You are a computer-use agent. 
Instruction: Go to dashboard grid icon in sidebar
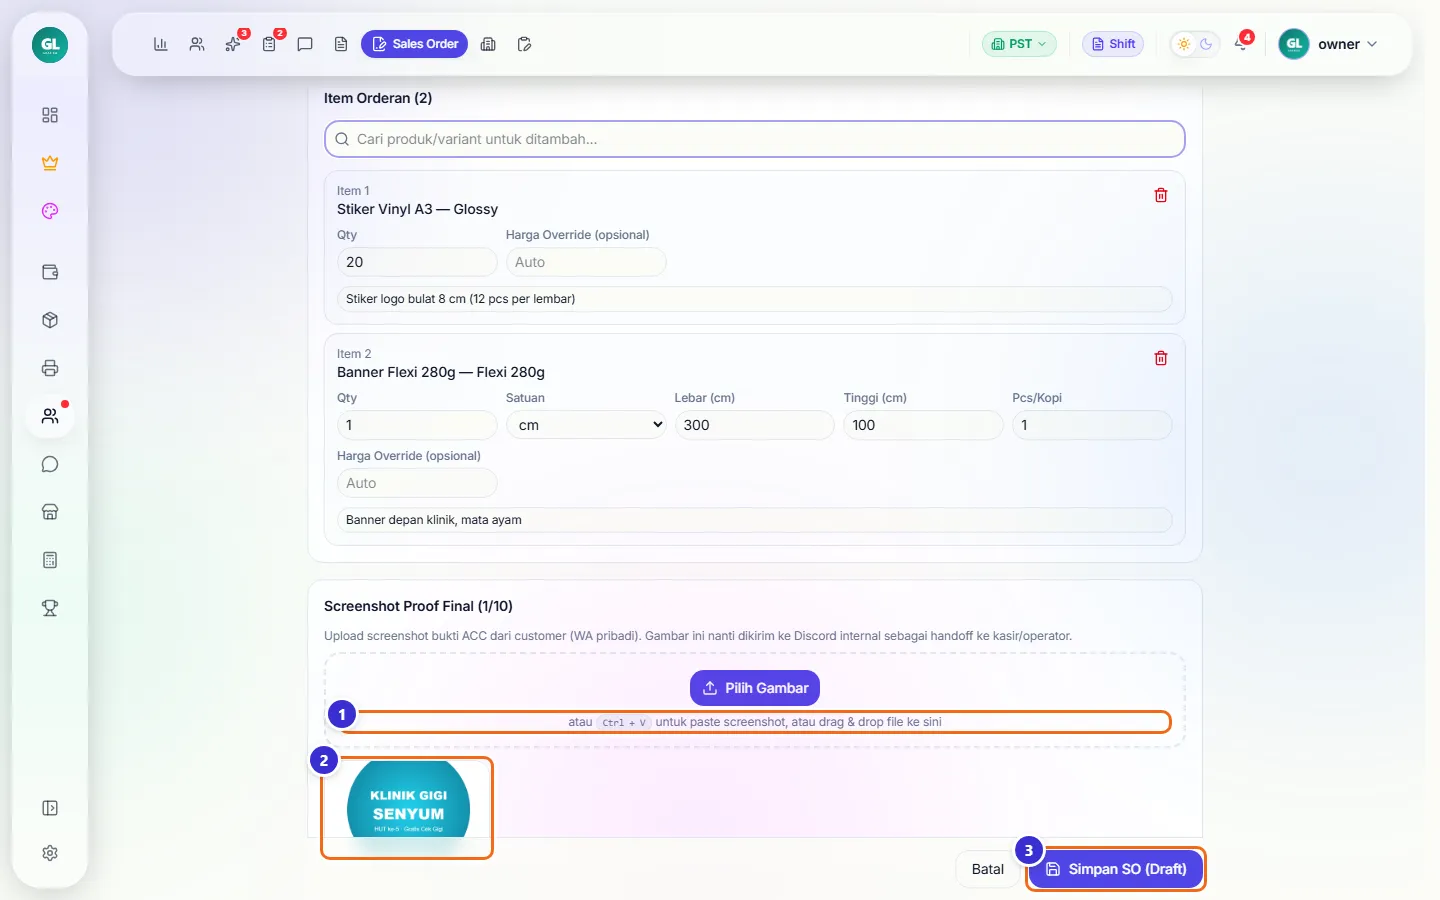(x=50, y=115)
